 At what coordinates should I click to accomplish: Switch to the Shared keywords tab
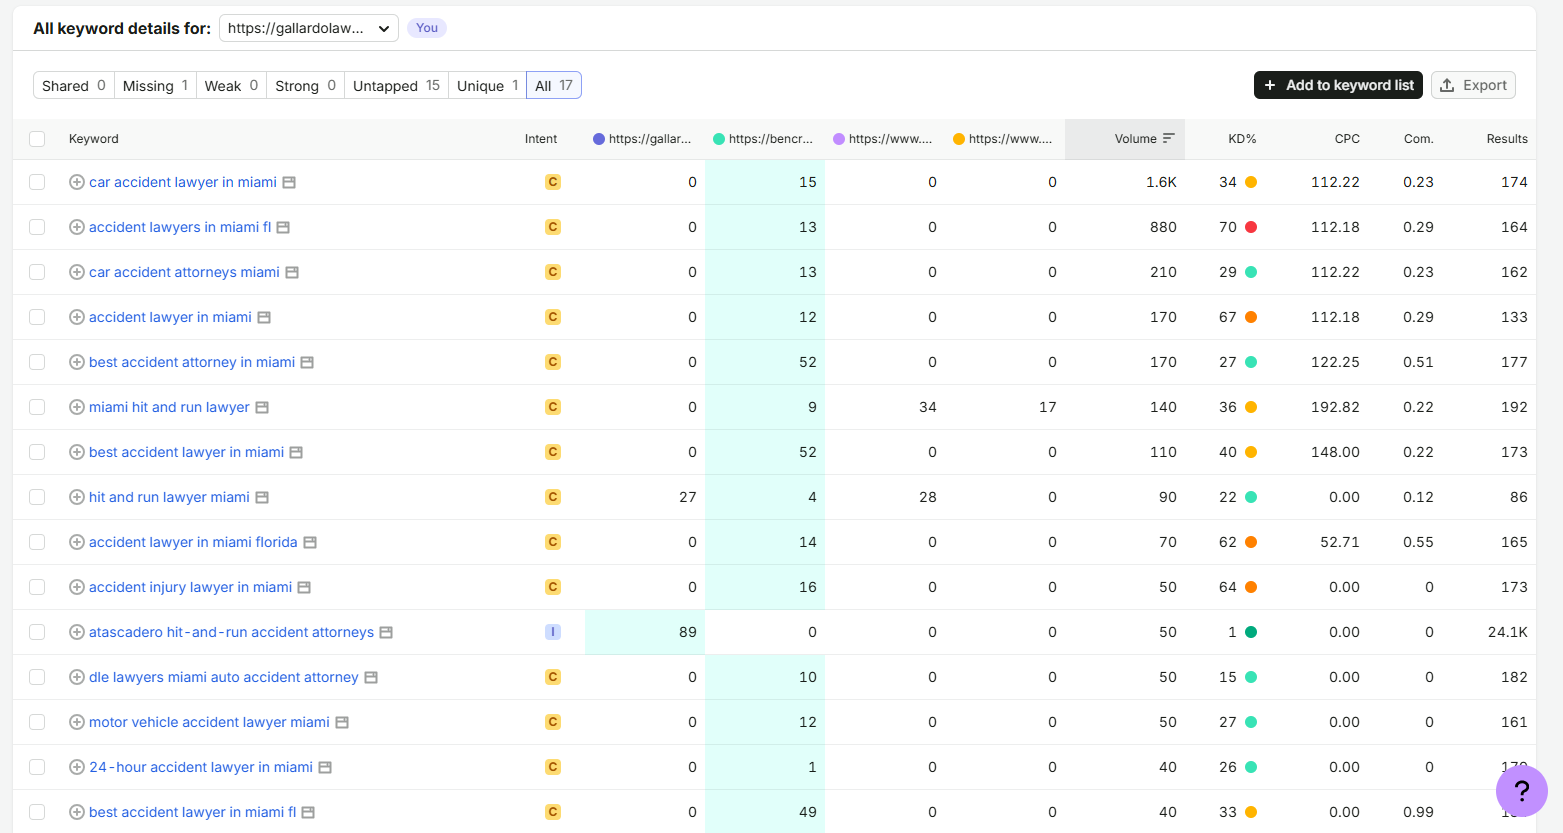pos(74,85)
